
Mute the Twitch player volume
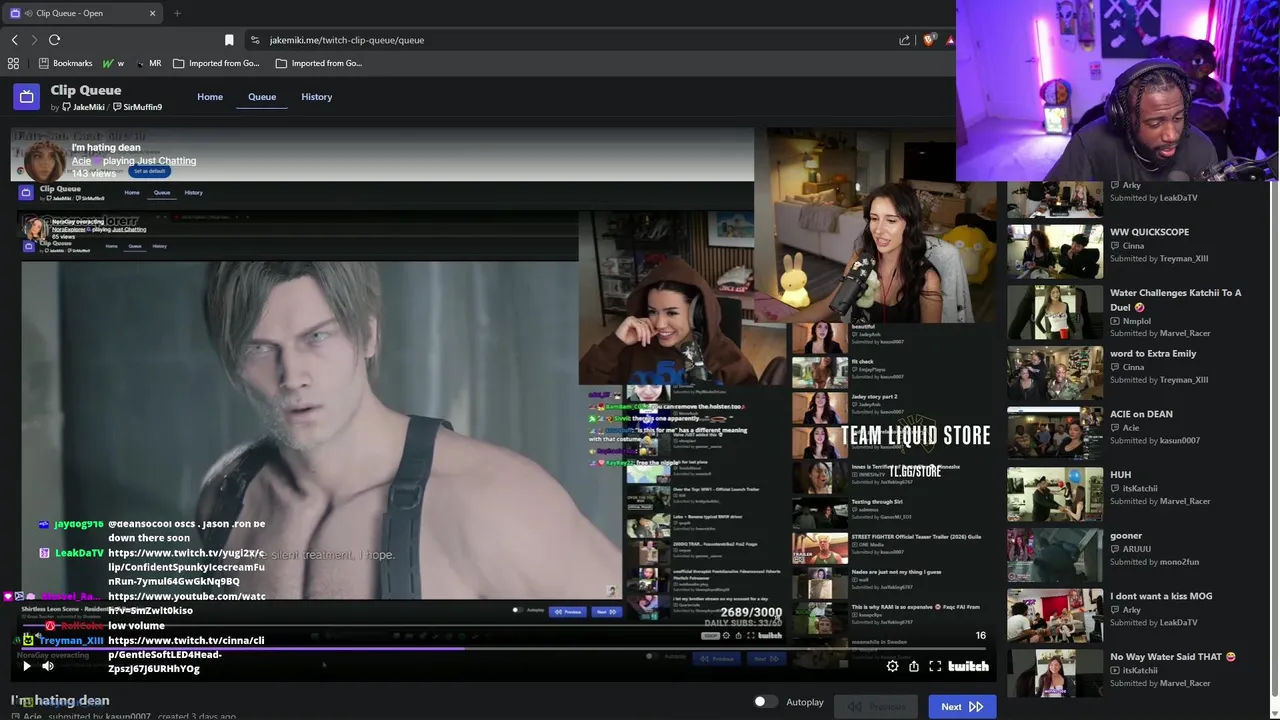pyautogui.click(x=47, y=666)
